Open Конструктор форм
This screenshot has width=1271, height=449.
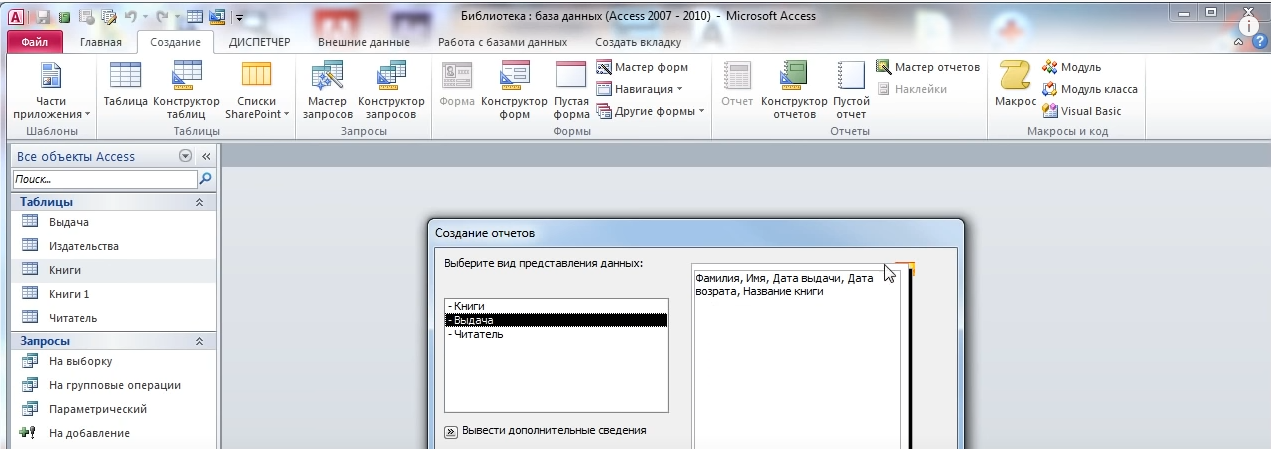click(x=514, y=91)
